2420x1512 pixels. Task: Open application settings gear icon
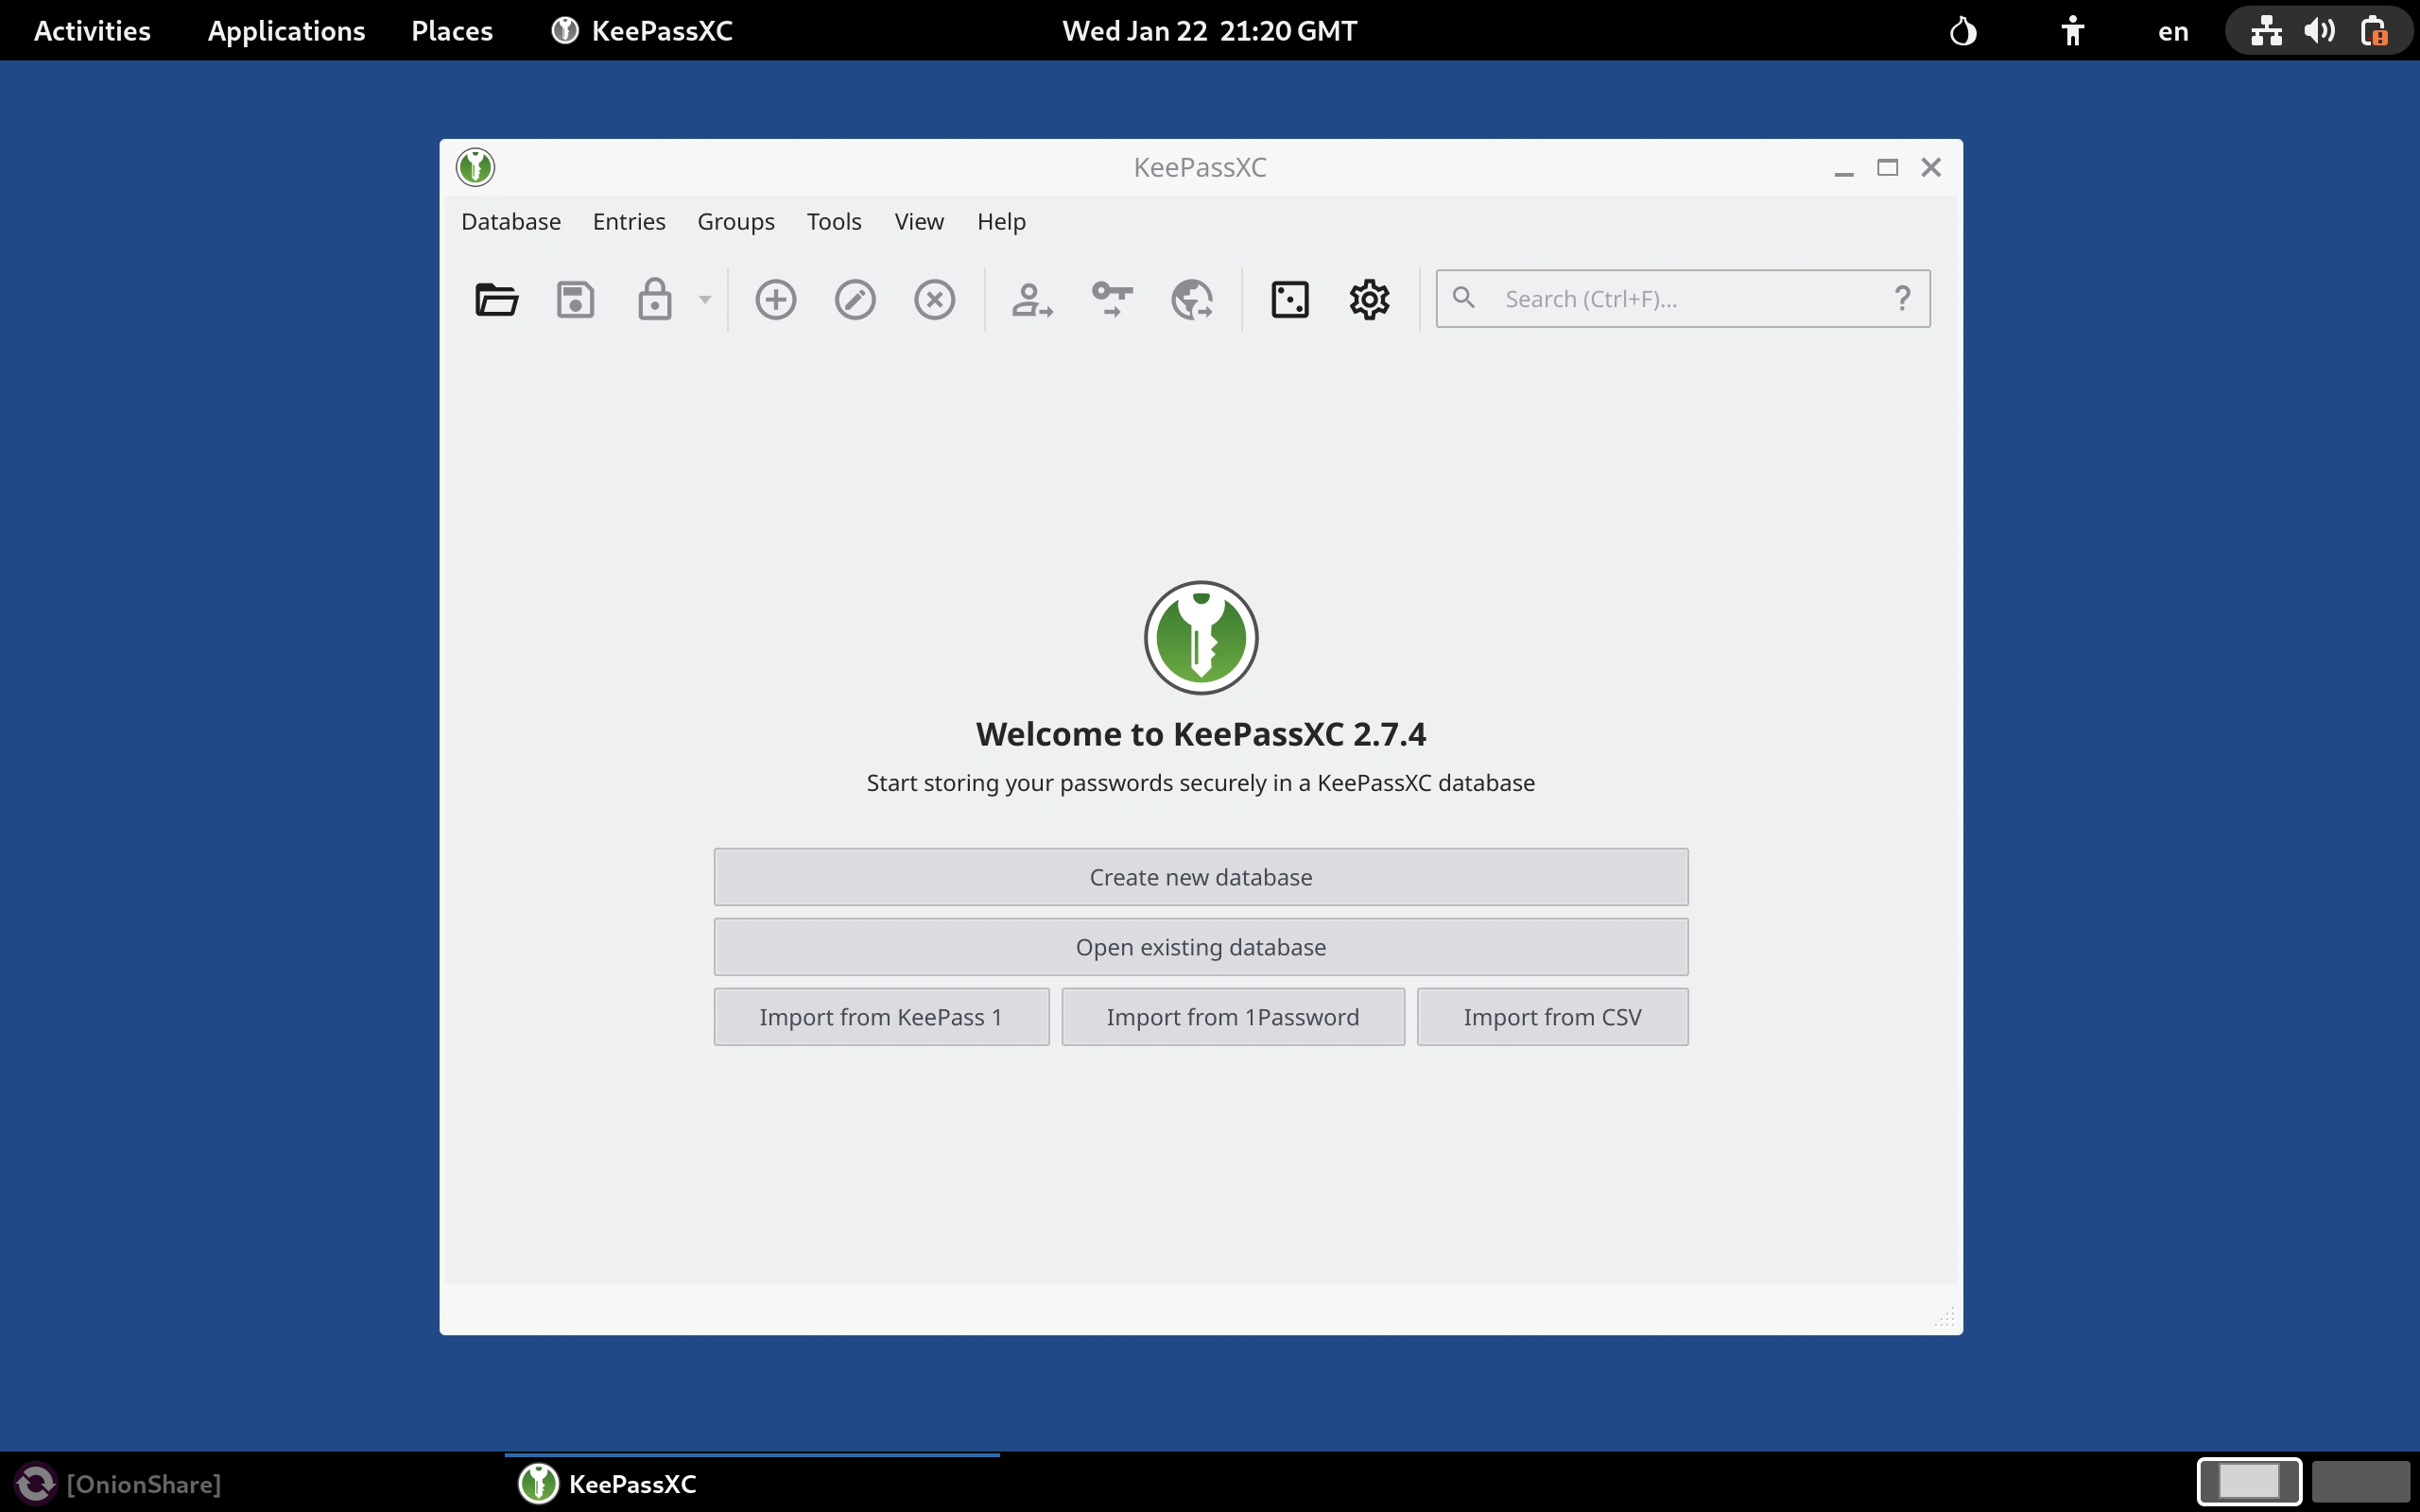1369,298
